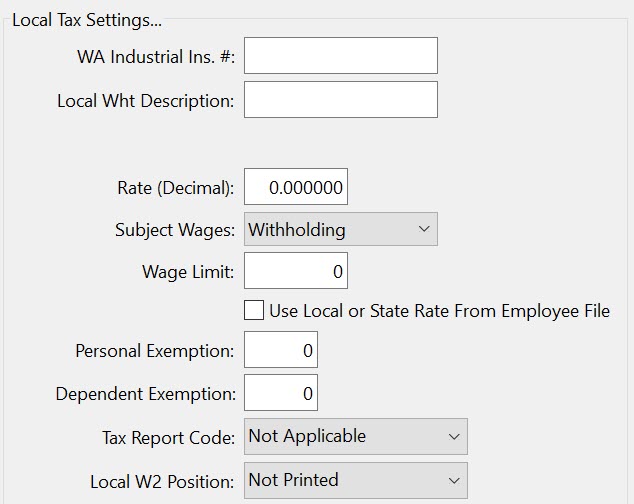Screen dimensions: 634x504
Task: Enable Use Local or State Rate checkbox
Action: click(x=254, y=311)
